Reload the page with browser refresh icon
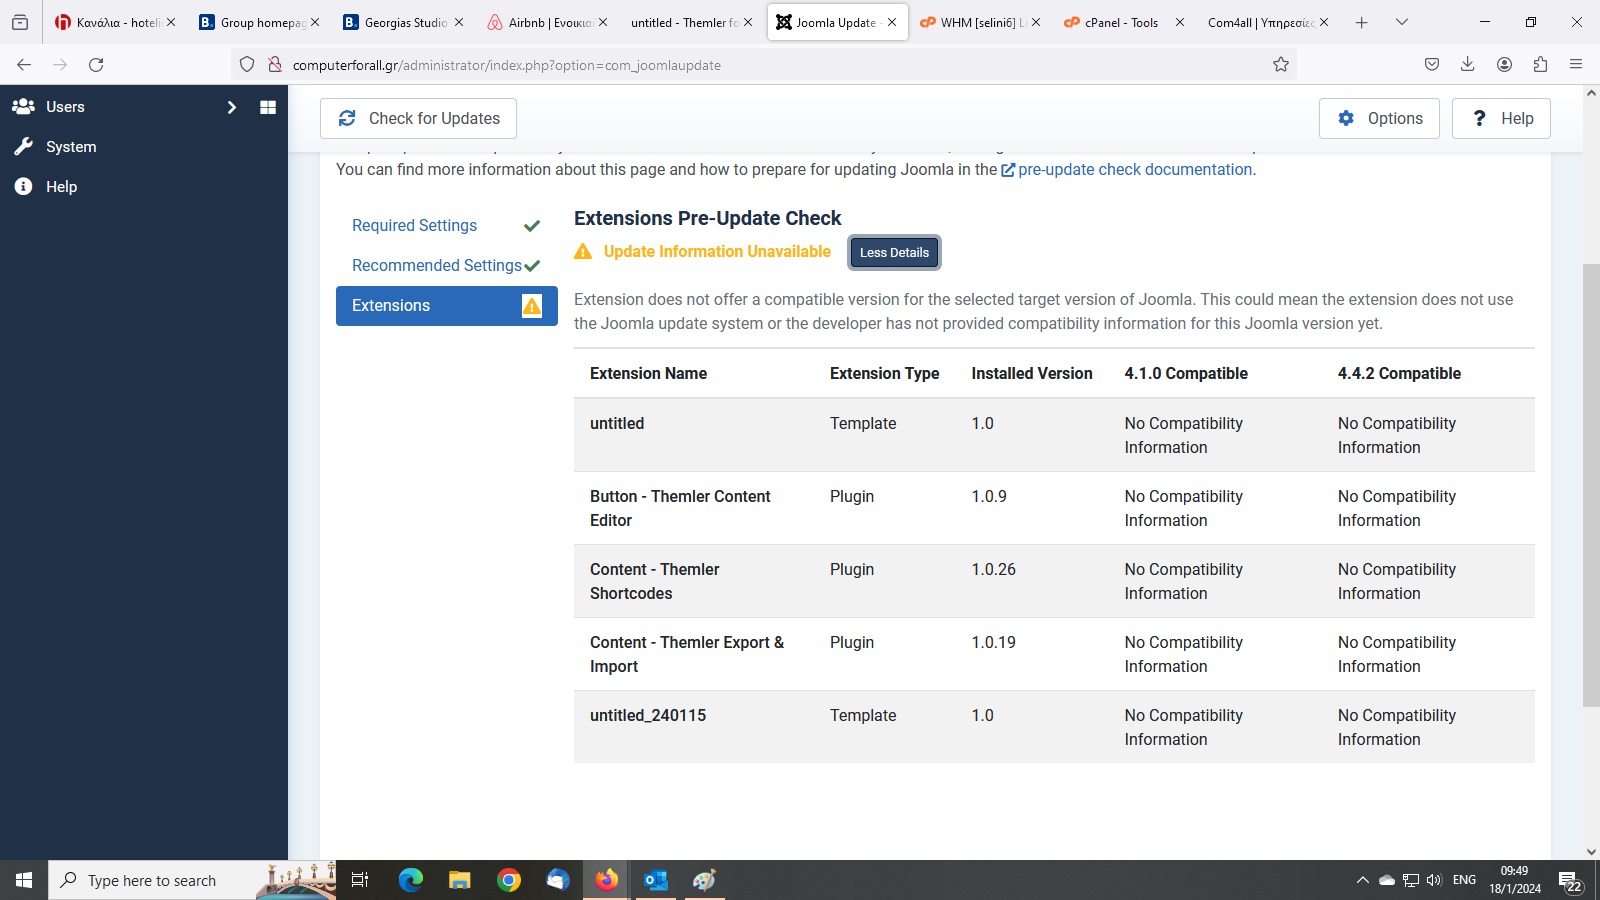 (96, 65)
